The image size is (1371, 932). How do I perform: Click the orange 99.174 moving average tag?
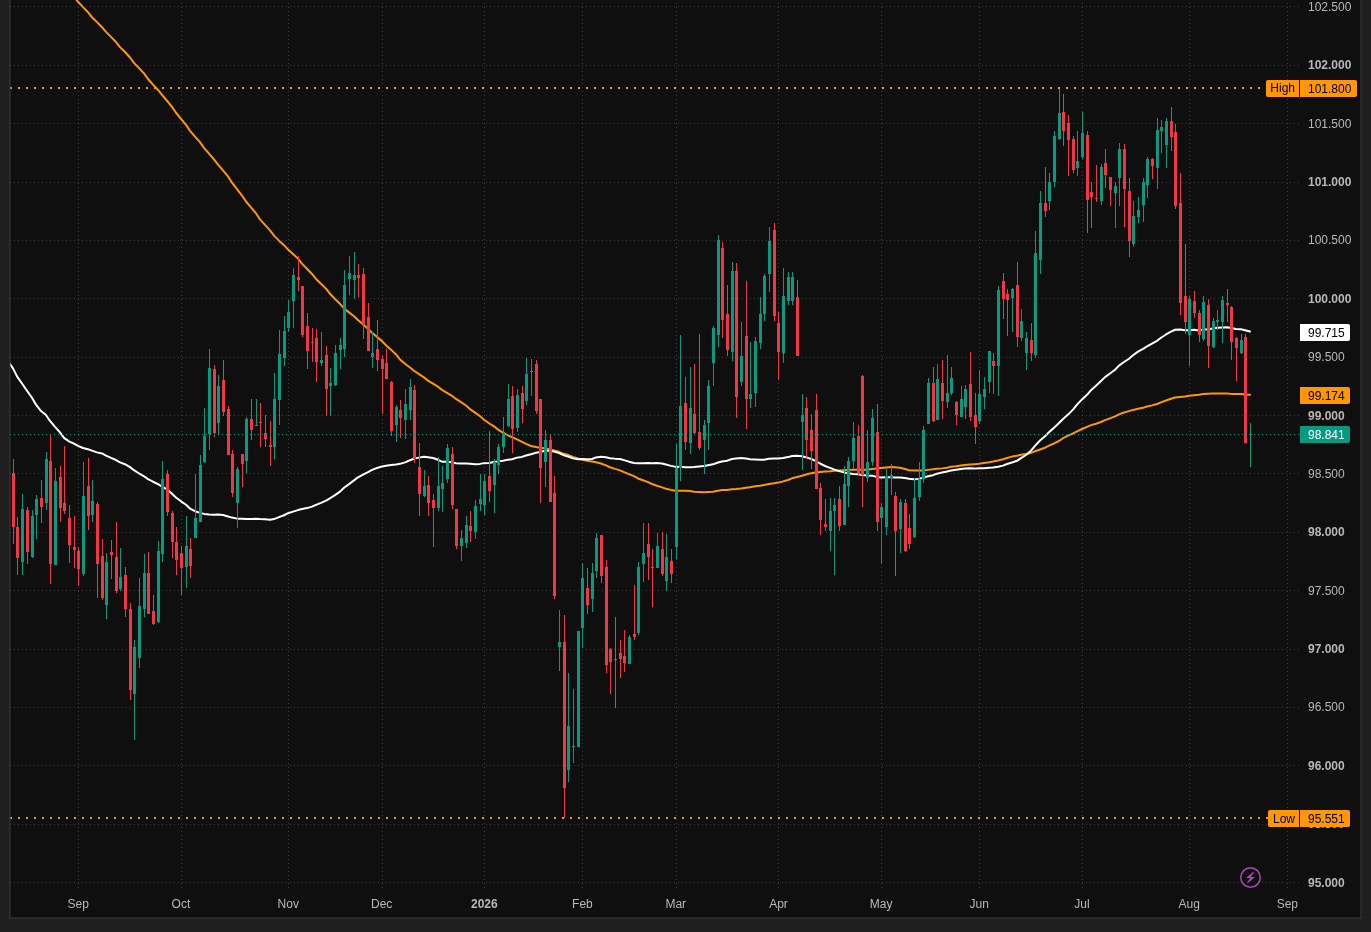point(1325,396)
